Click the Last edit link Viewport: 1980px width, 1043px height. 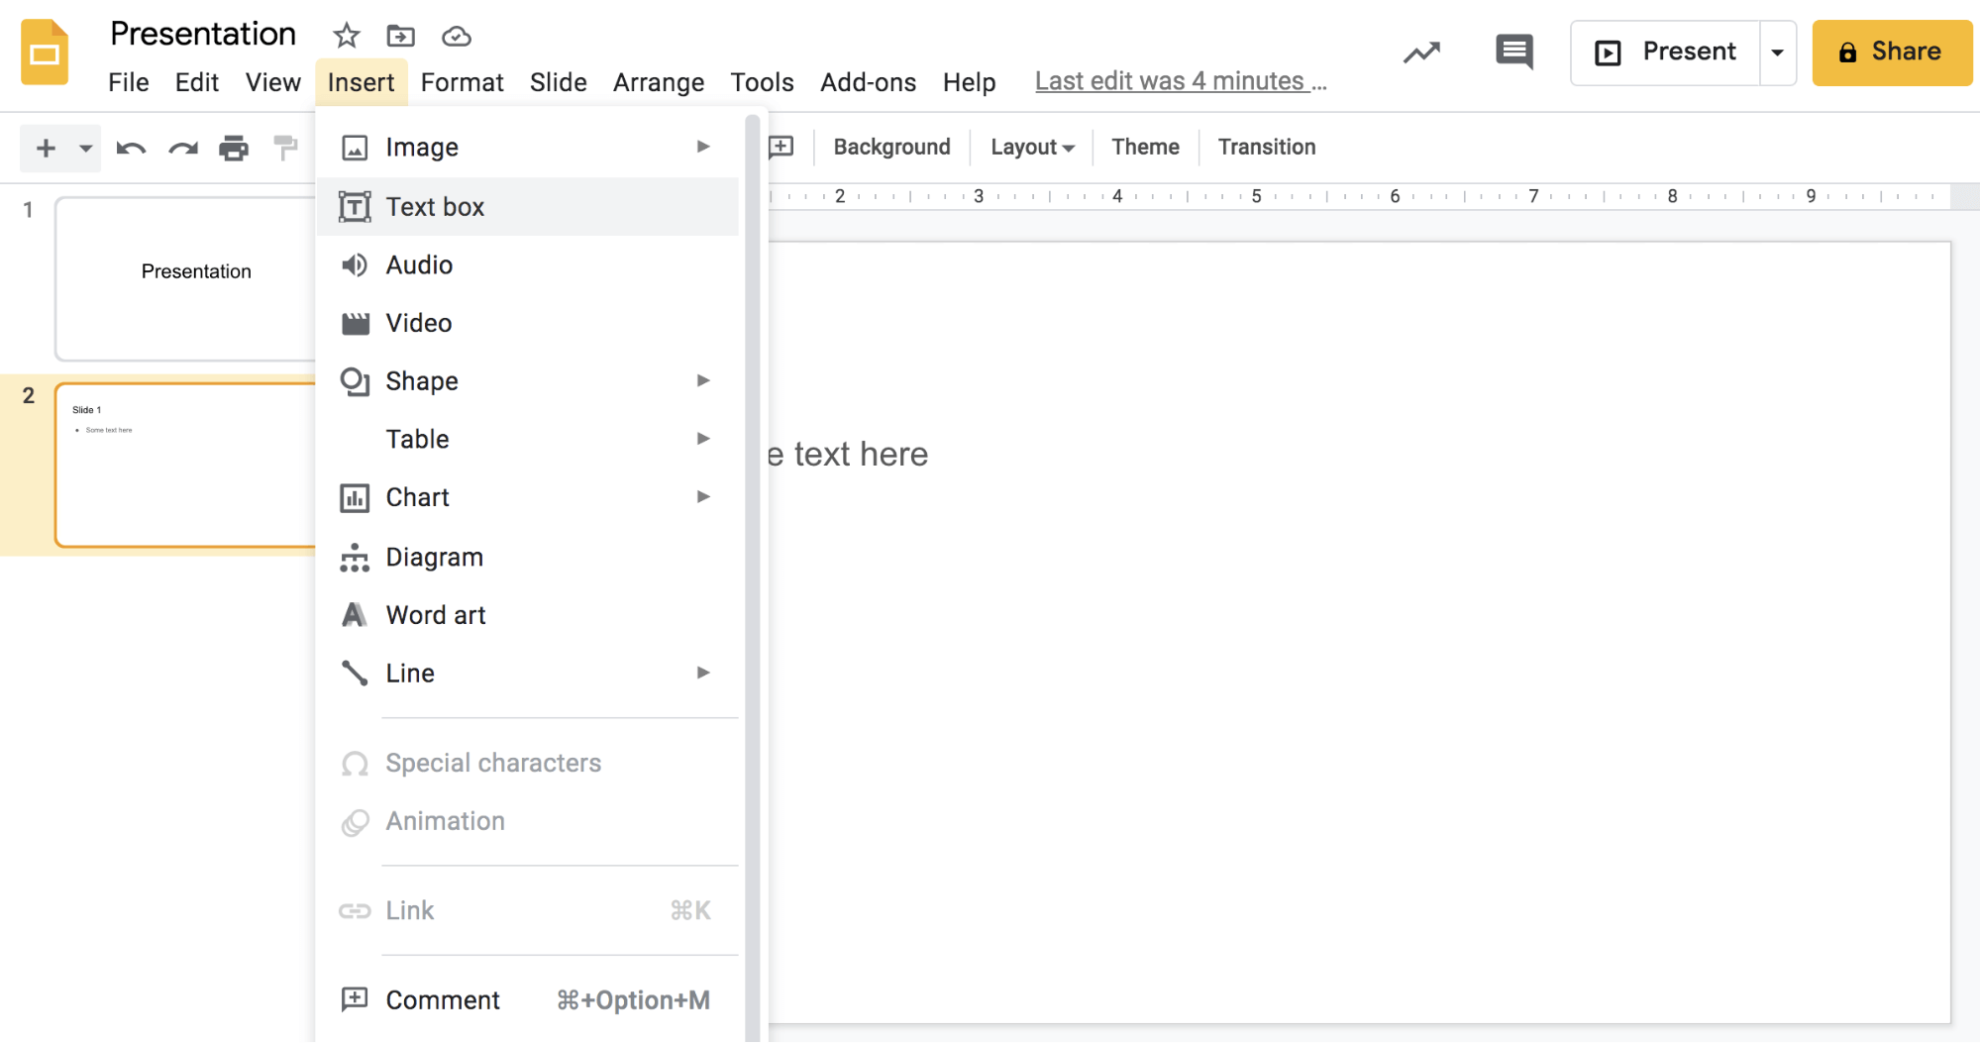pyautogui.click(x=1180, y=80)
